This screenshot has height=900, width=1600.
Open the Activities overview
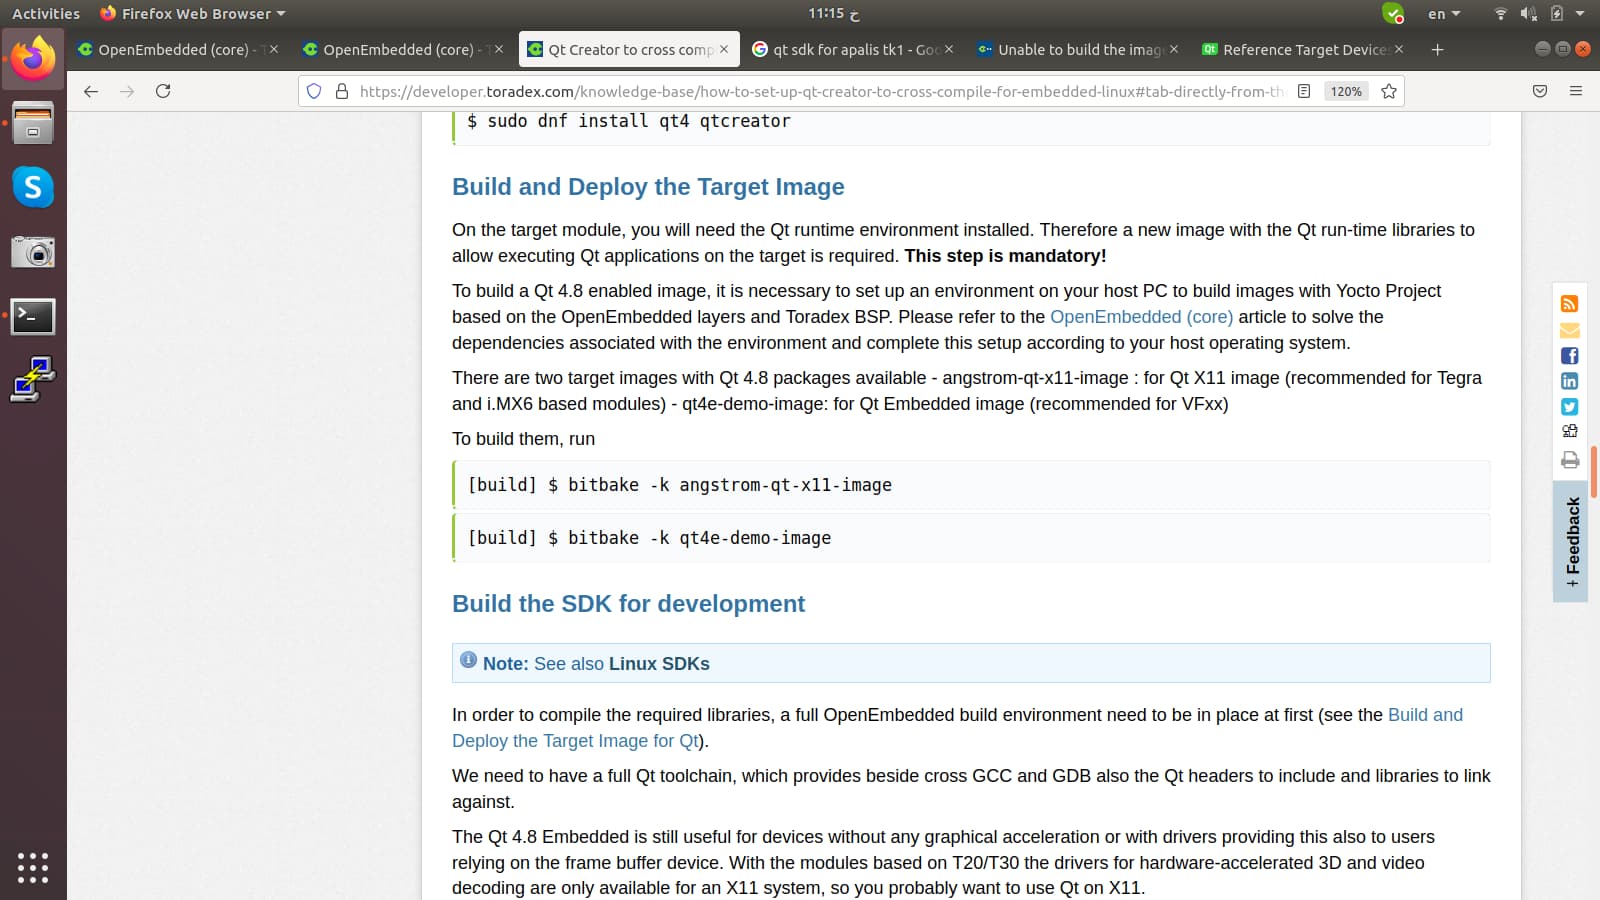tap(46, 13)
